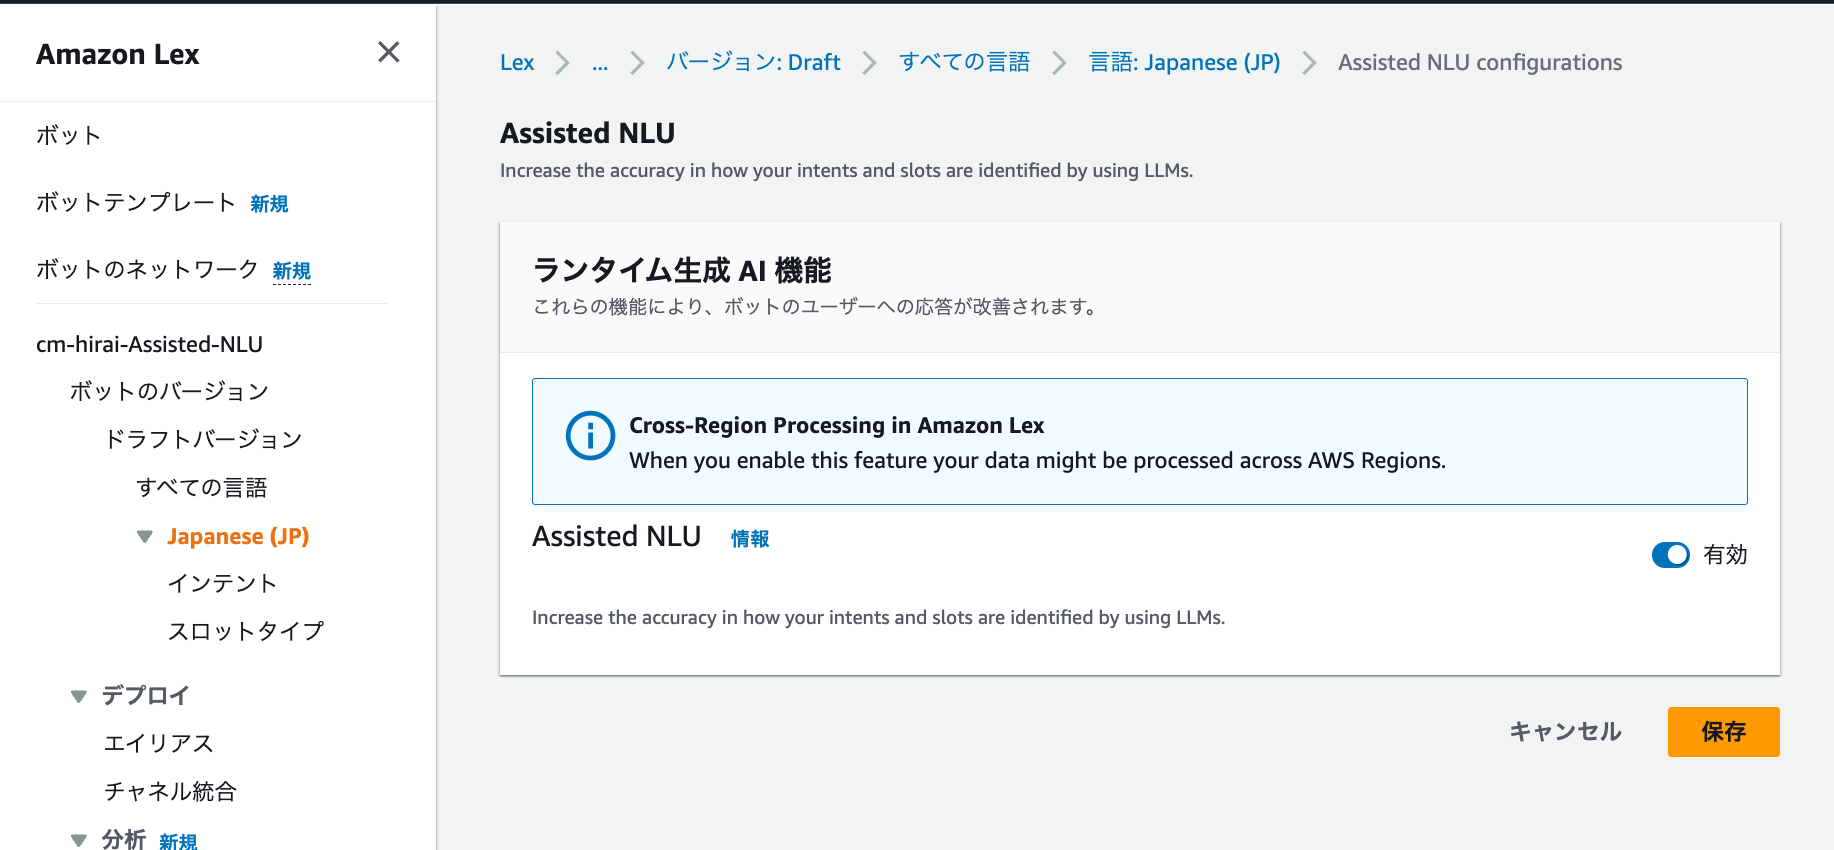Click the info icon in Cross-Region notice
The image size is (1834, 850).
pyautogui.click(x=590, y=436)
